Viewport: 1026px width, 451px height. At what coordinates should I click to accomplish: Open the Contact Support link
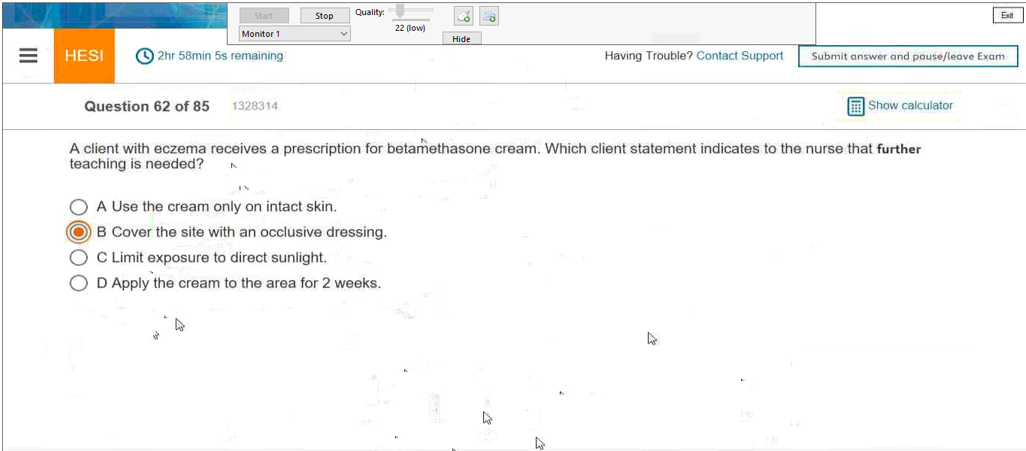pos(739,56)
